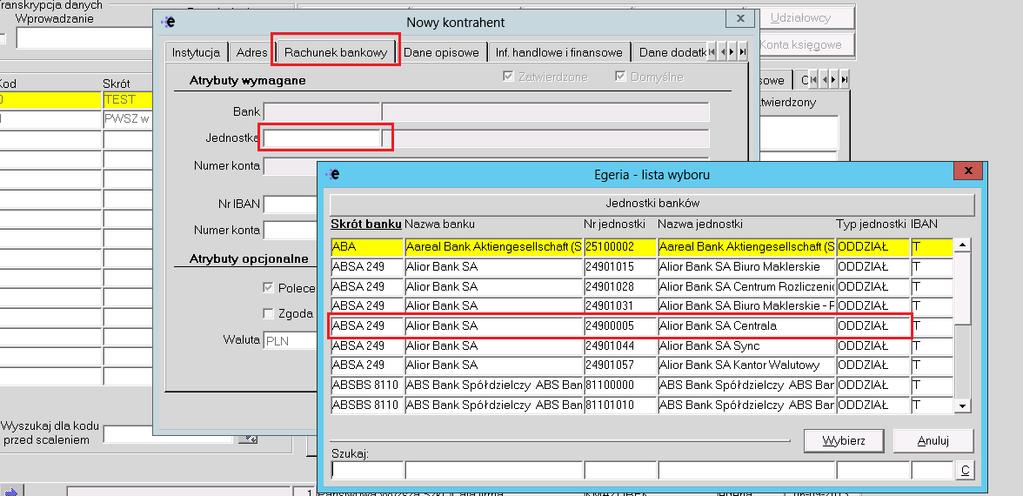The width and height of the screenshot is (1023, 496).
Task: Go to the Dane opisowe tab
Action: (x=442, y=53)
